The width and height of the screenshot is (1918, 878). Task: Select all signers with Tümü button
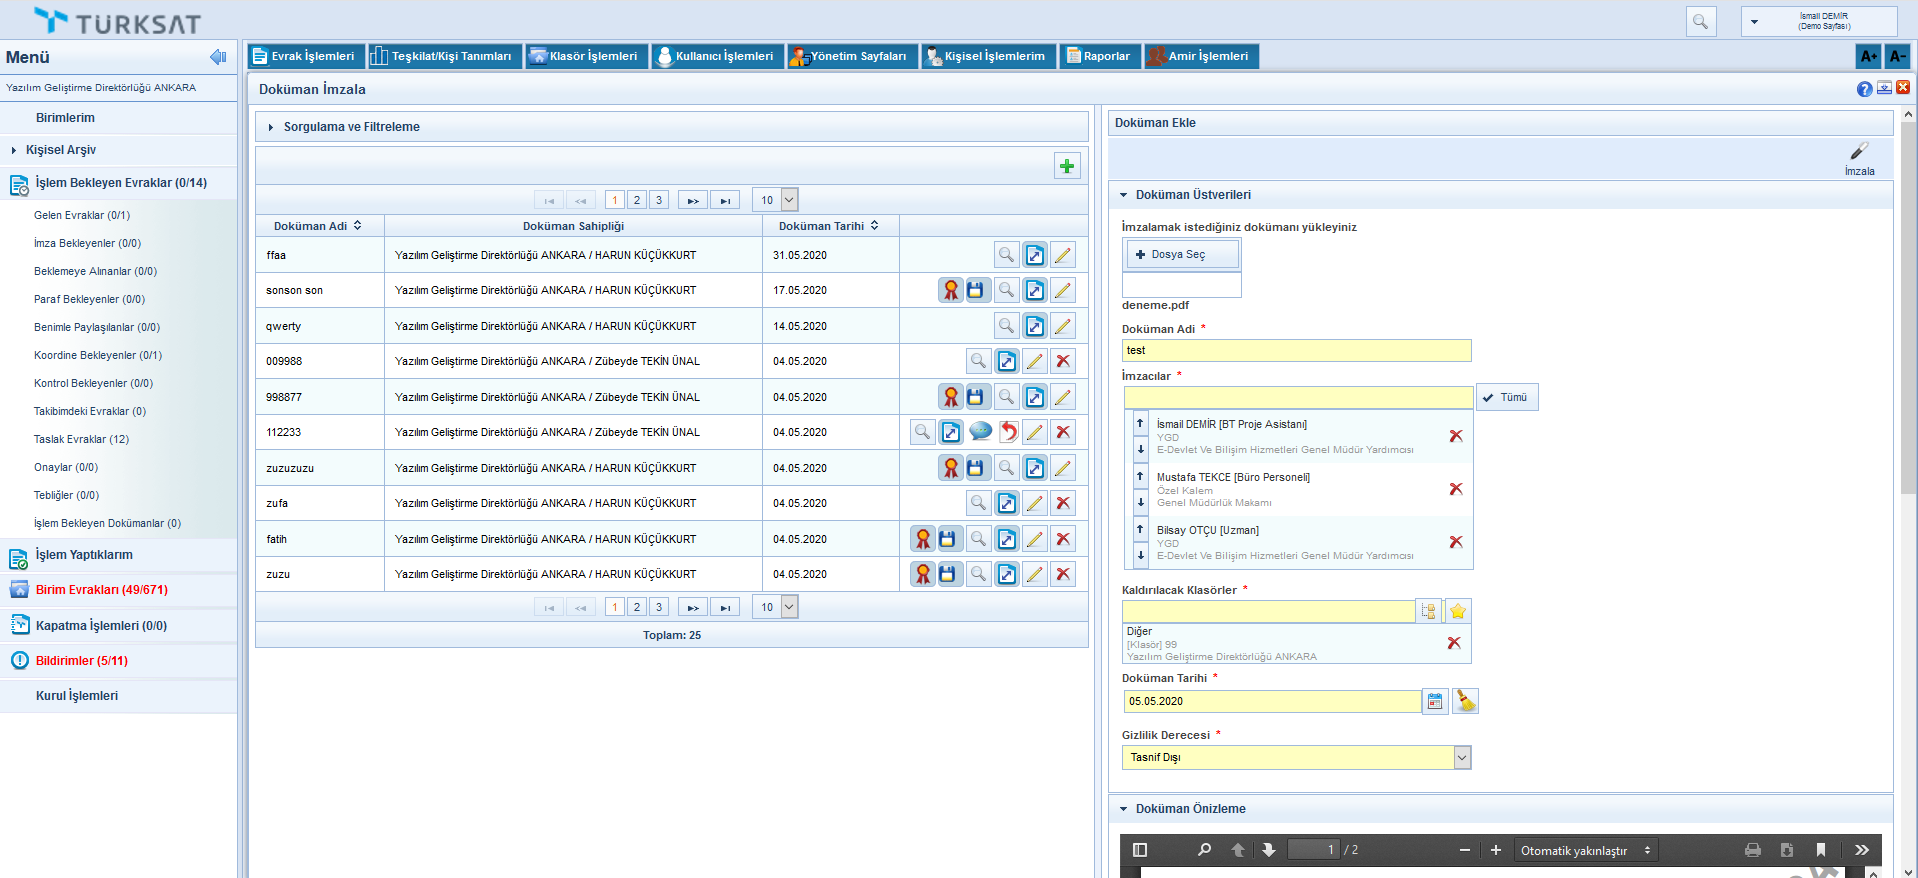pos(1506,397)
